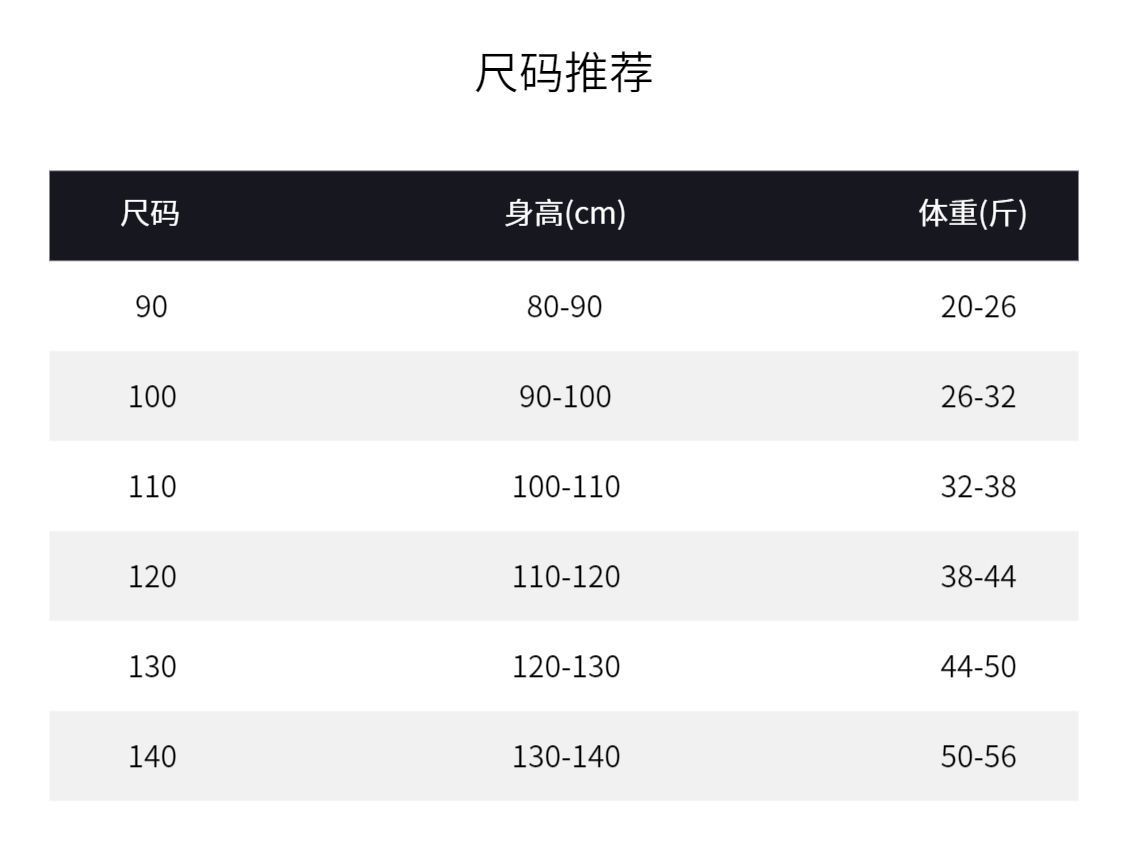Select the 尺码 column header
The image size is (1125, 847).
(x=150, y=214)
